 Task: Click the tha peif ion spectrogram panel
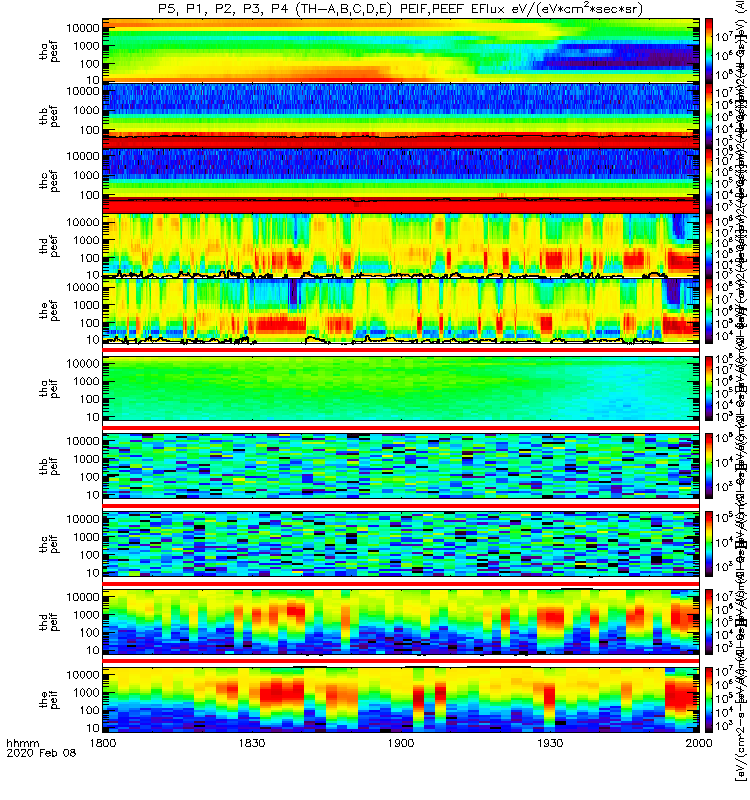point(401,389)
